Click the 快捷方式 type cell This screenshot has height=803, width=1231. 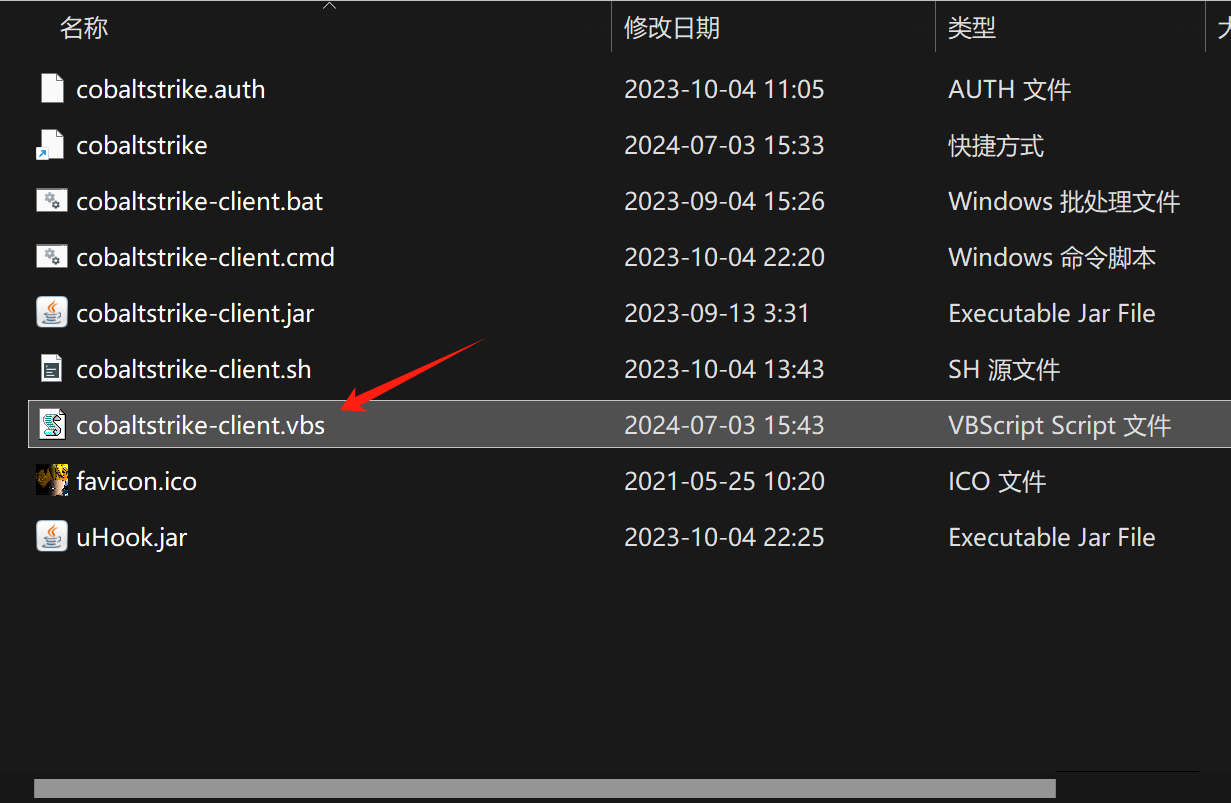pyautogui.click(x=996, y=145)
